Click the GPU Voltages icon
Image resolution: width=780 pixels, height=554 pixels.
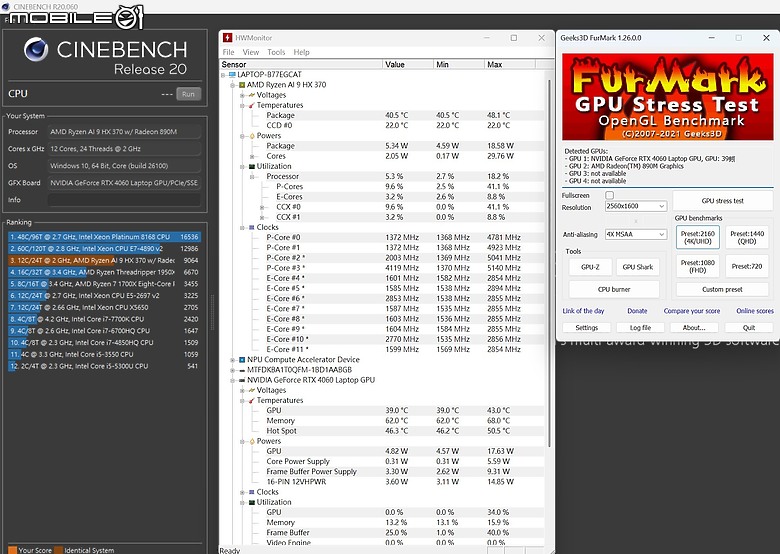[x=252, y=390]
